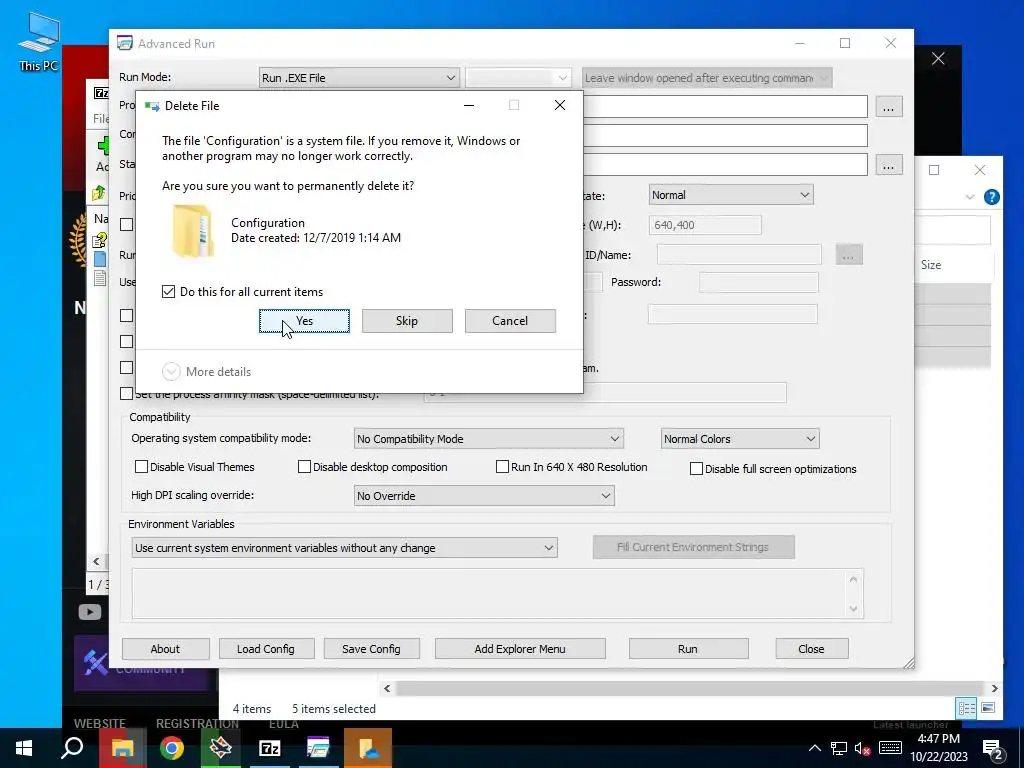Click the Explorer horizontal scrollbar track
The height and width of the screenshot is (768, 1024).
click(690, 688)
